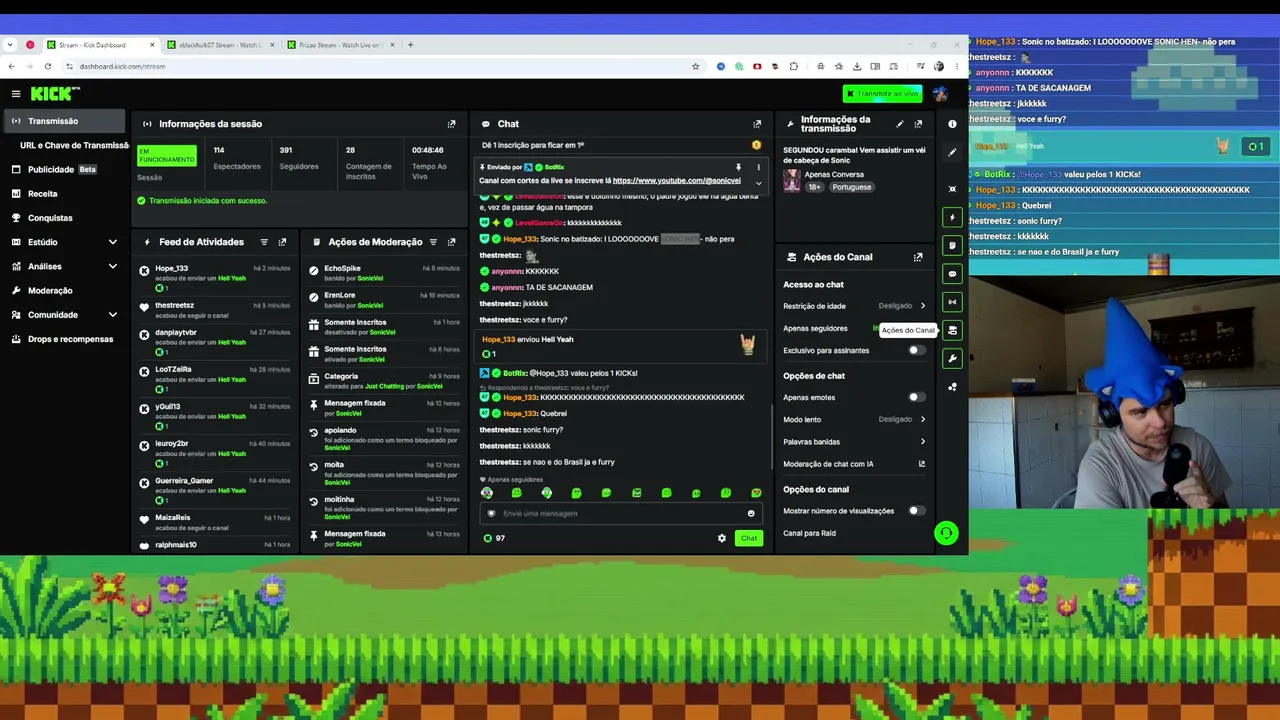The image size is (1280, 720).
Task: Open Hope_133 in the activity feed
Action: pos(171,269)
